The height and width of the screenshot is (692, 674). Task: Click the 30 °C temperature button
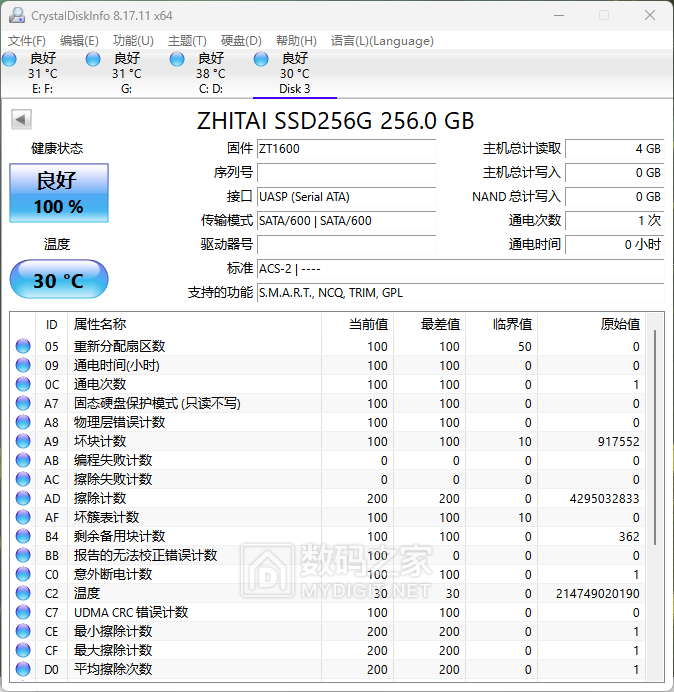[x=59, y=279]
